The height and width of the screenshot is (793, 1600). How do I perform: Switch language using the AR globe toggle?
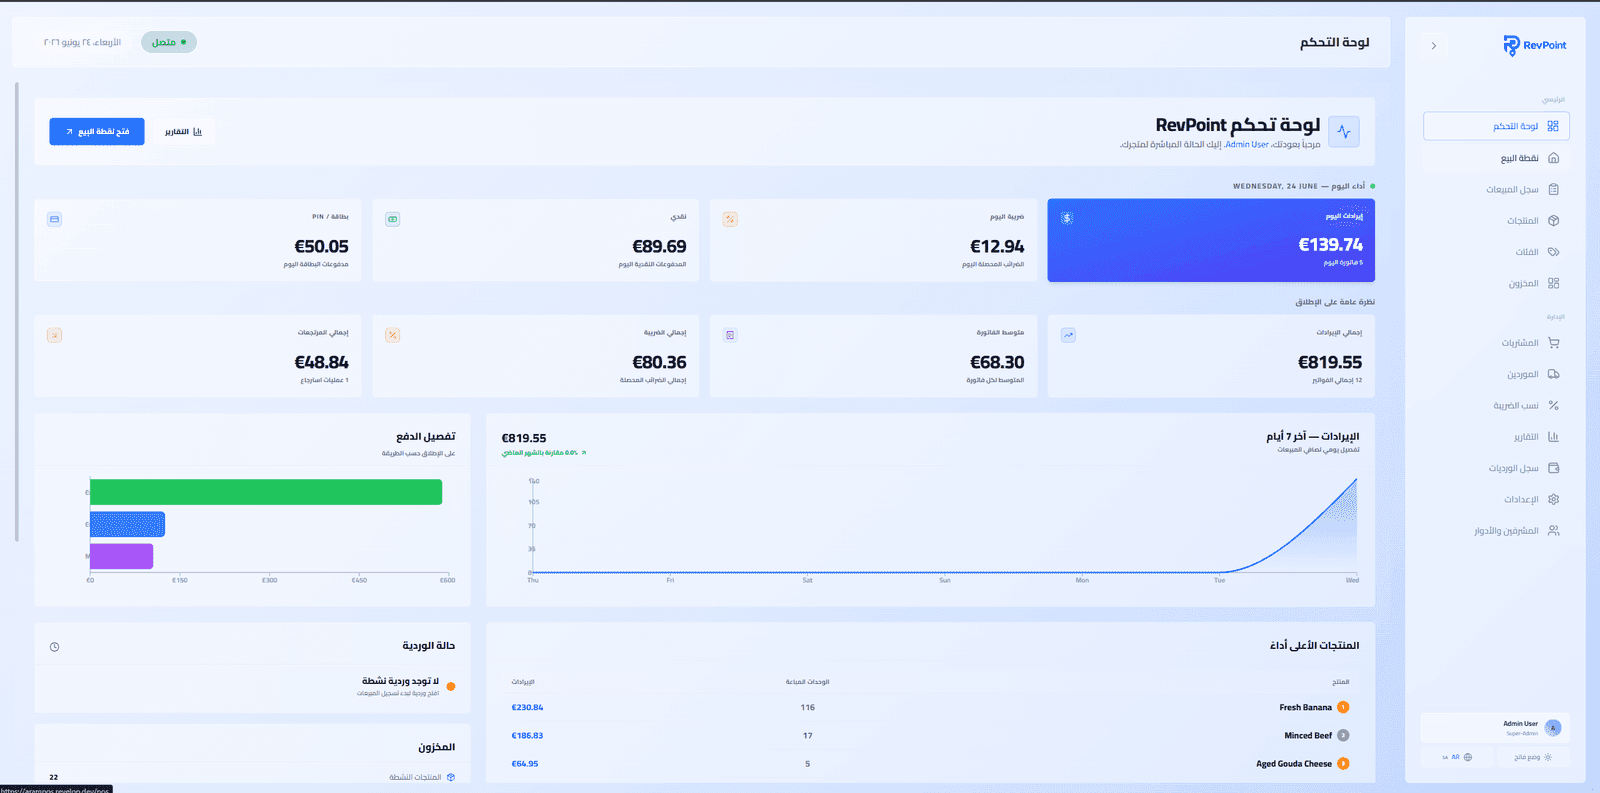[1457, 757]
